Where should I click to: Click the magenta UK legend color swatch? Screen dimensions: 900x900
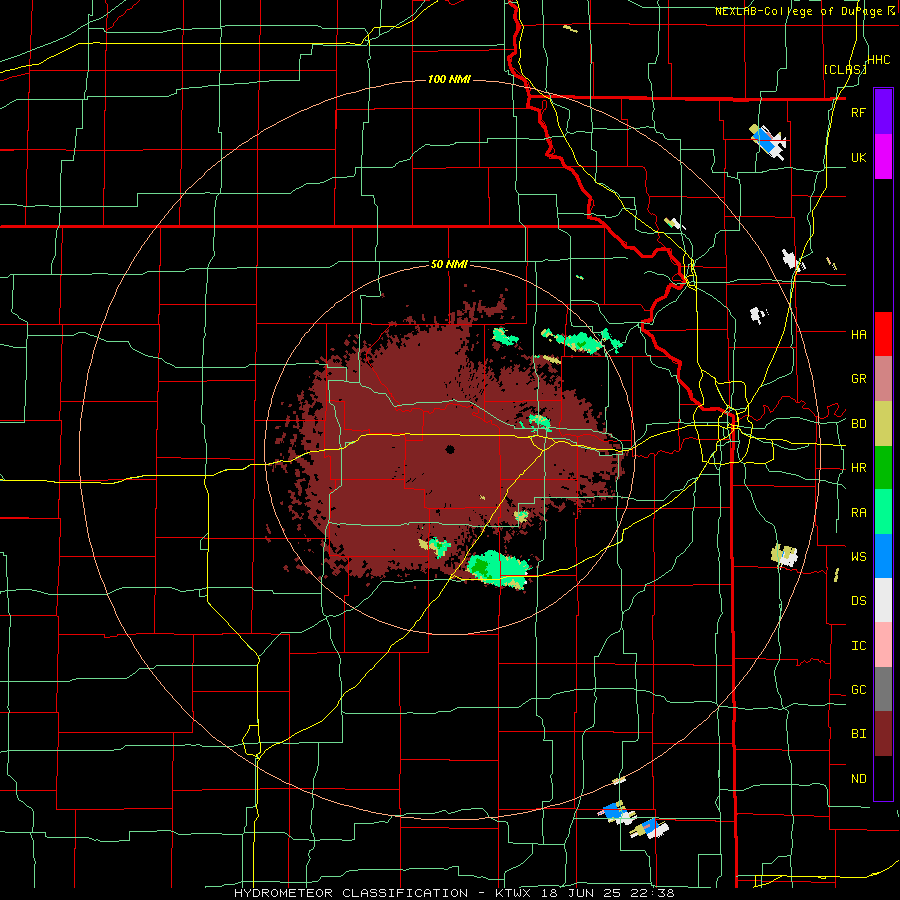[x=883, y=157]
